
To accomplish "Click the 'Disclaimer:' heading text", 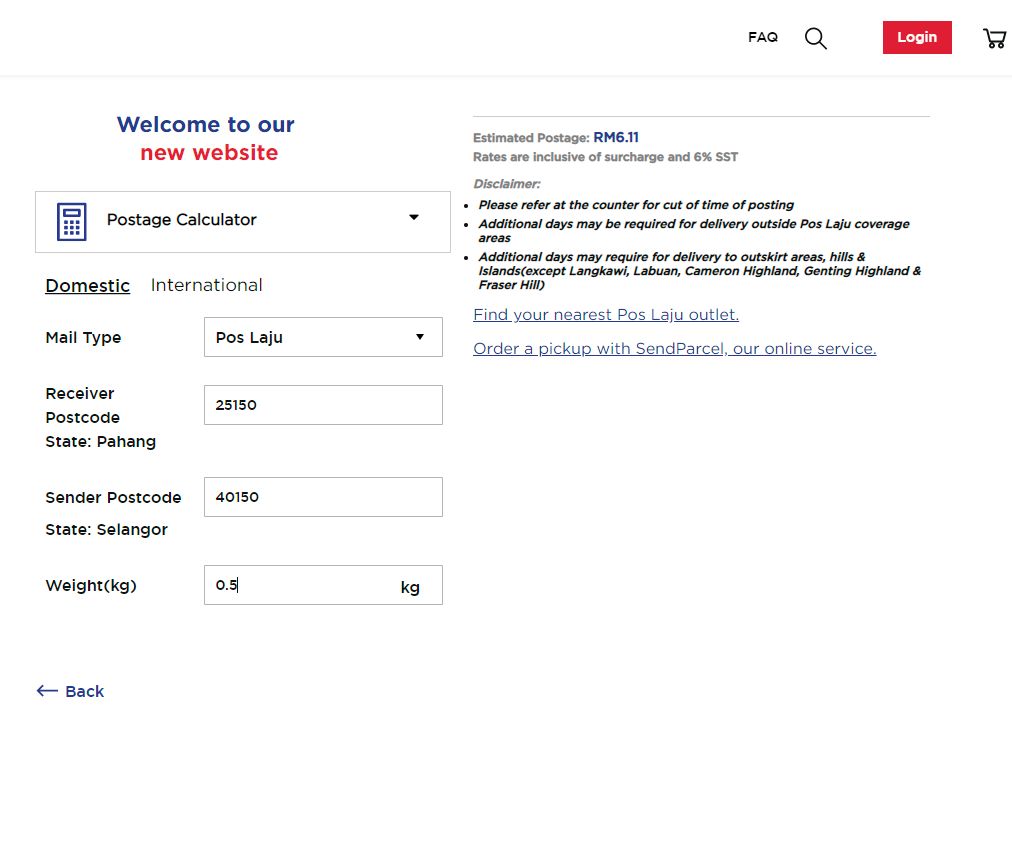I will 507,184.
